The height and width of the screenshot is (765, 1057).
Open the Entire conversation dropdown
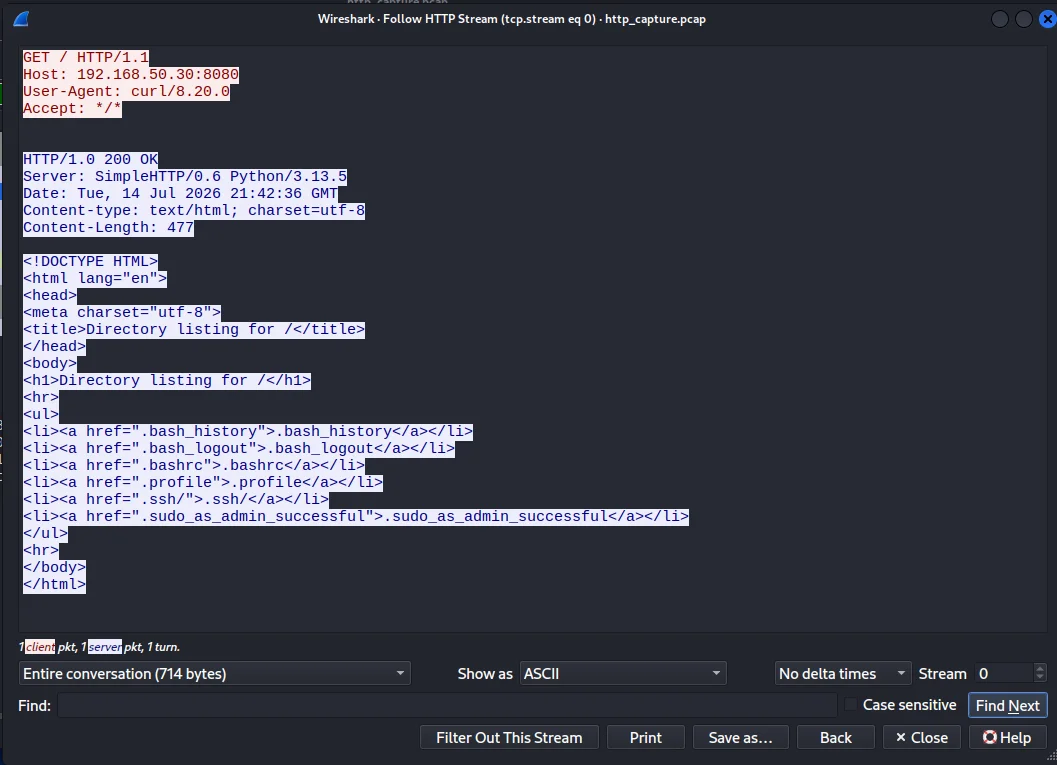(x=214, y=673)
